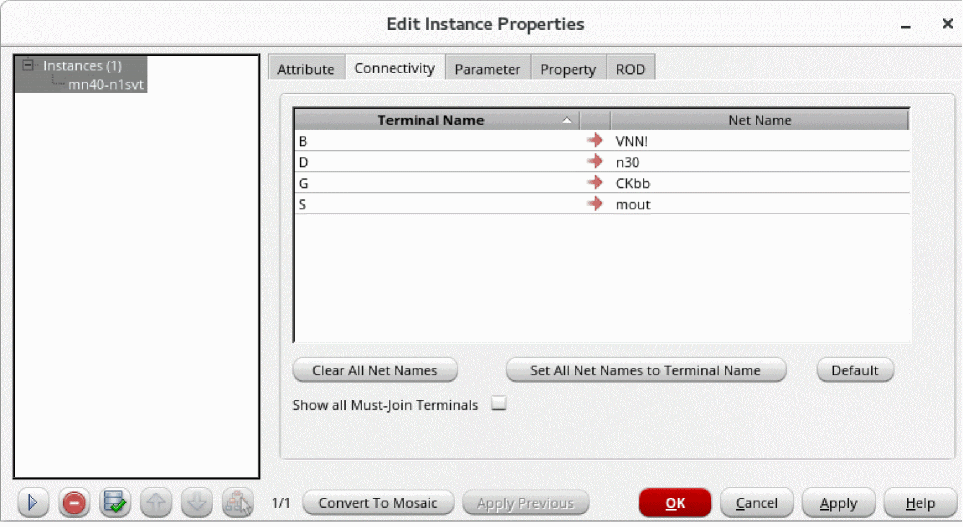This screenshot has height=527, width=963.
Task: Click the Default button
Action: 855,370
